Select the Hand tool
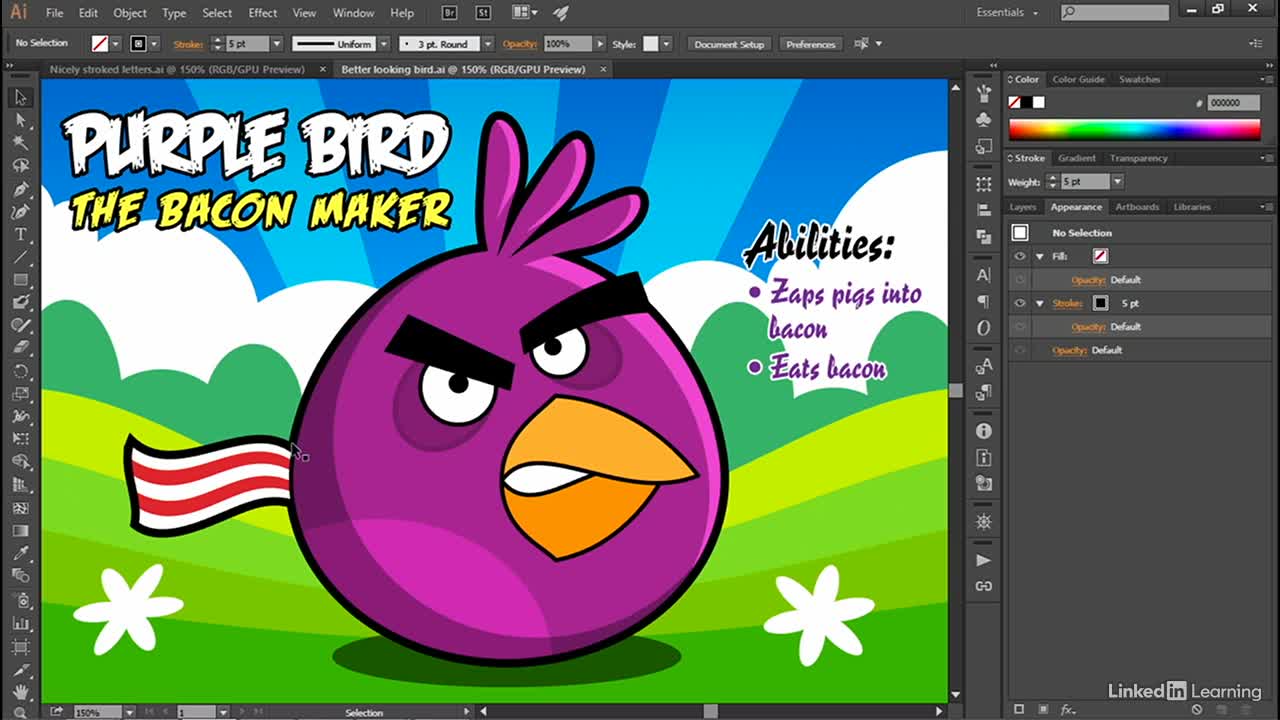 click(20, 691)
